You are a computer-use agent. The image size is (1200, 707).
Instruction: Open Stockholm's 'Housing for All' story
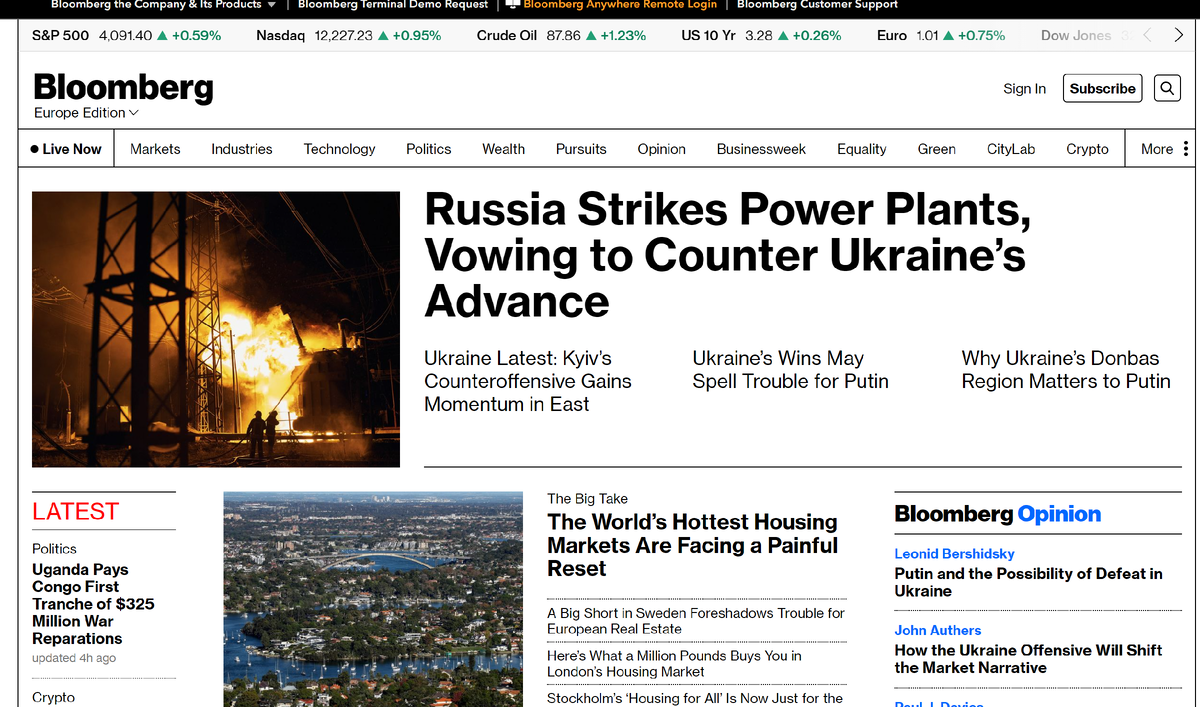coord(695,698)
